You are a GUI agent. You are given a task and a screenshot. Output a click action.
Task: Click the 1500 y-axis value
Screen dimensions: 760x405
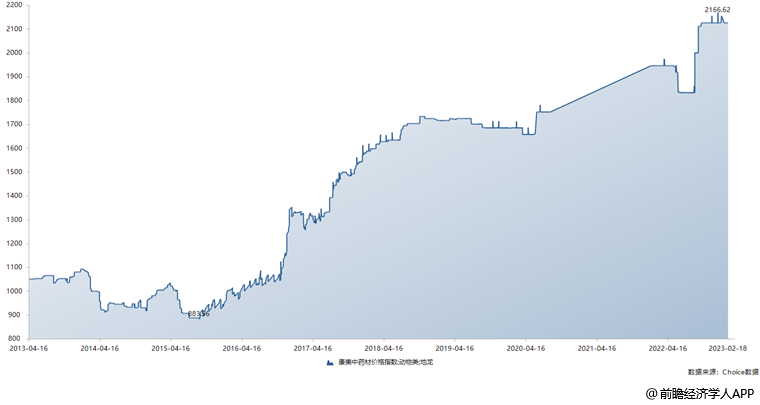(x=15, y=172)
